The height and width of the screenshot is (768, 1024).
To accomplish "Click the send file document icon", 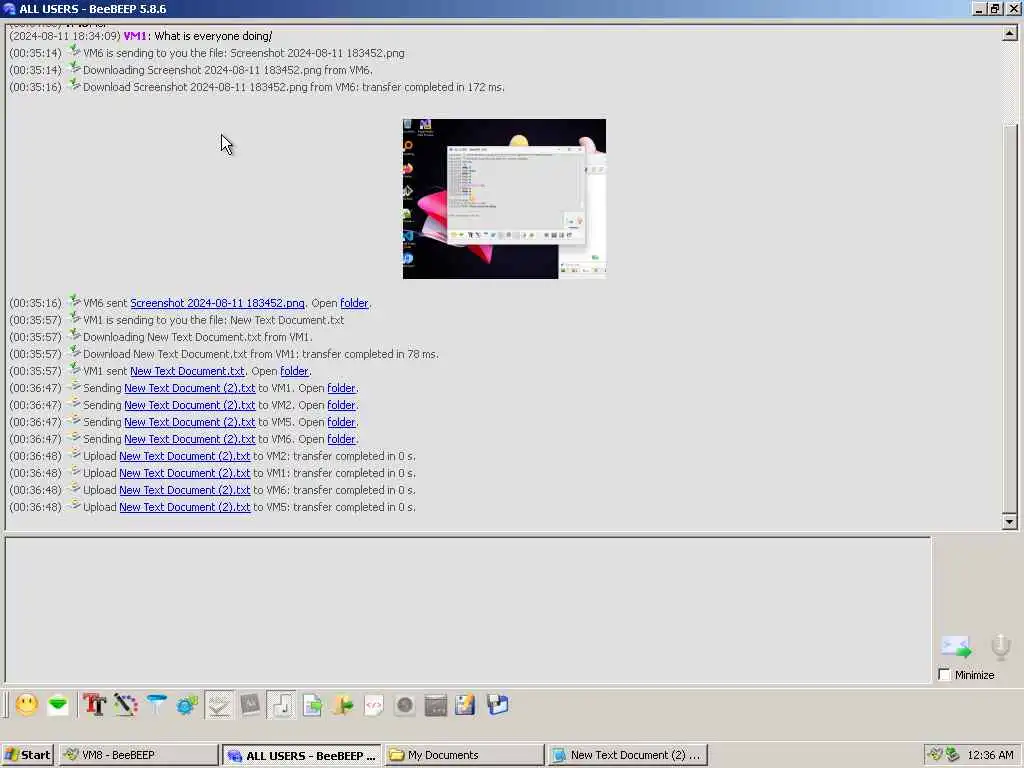I will 313,705.
